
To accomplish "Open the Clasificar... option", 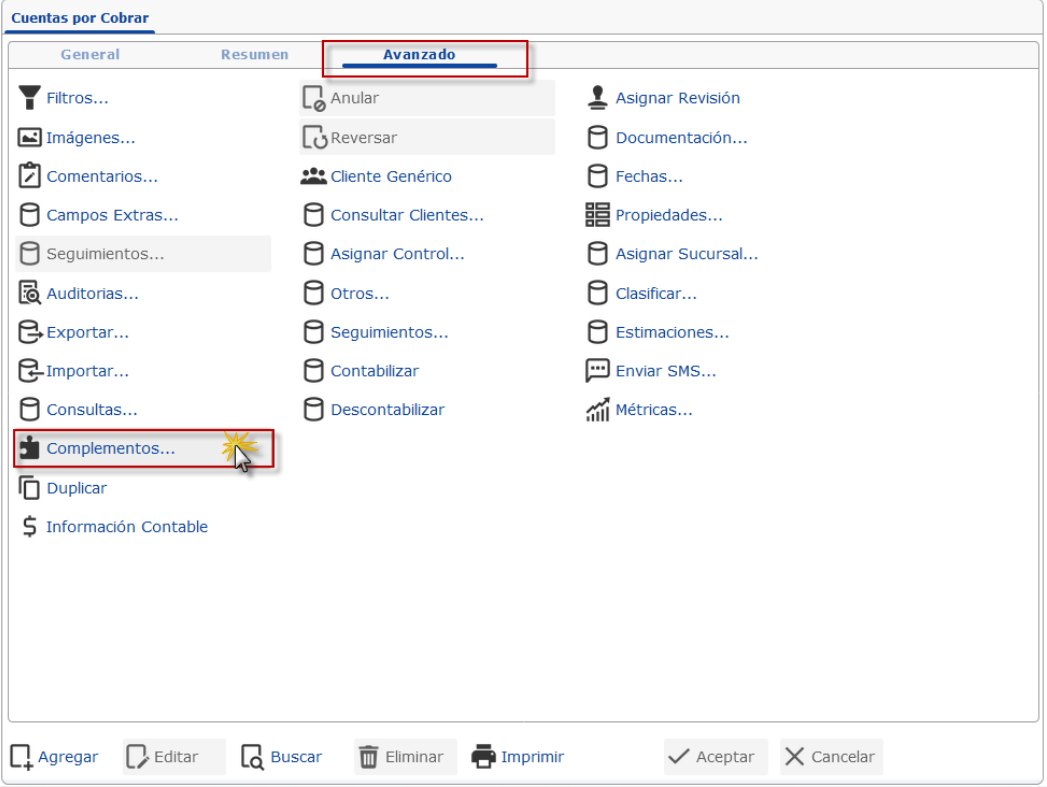I will click(x=656, y=293).
